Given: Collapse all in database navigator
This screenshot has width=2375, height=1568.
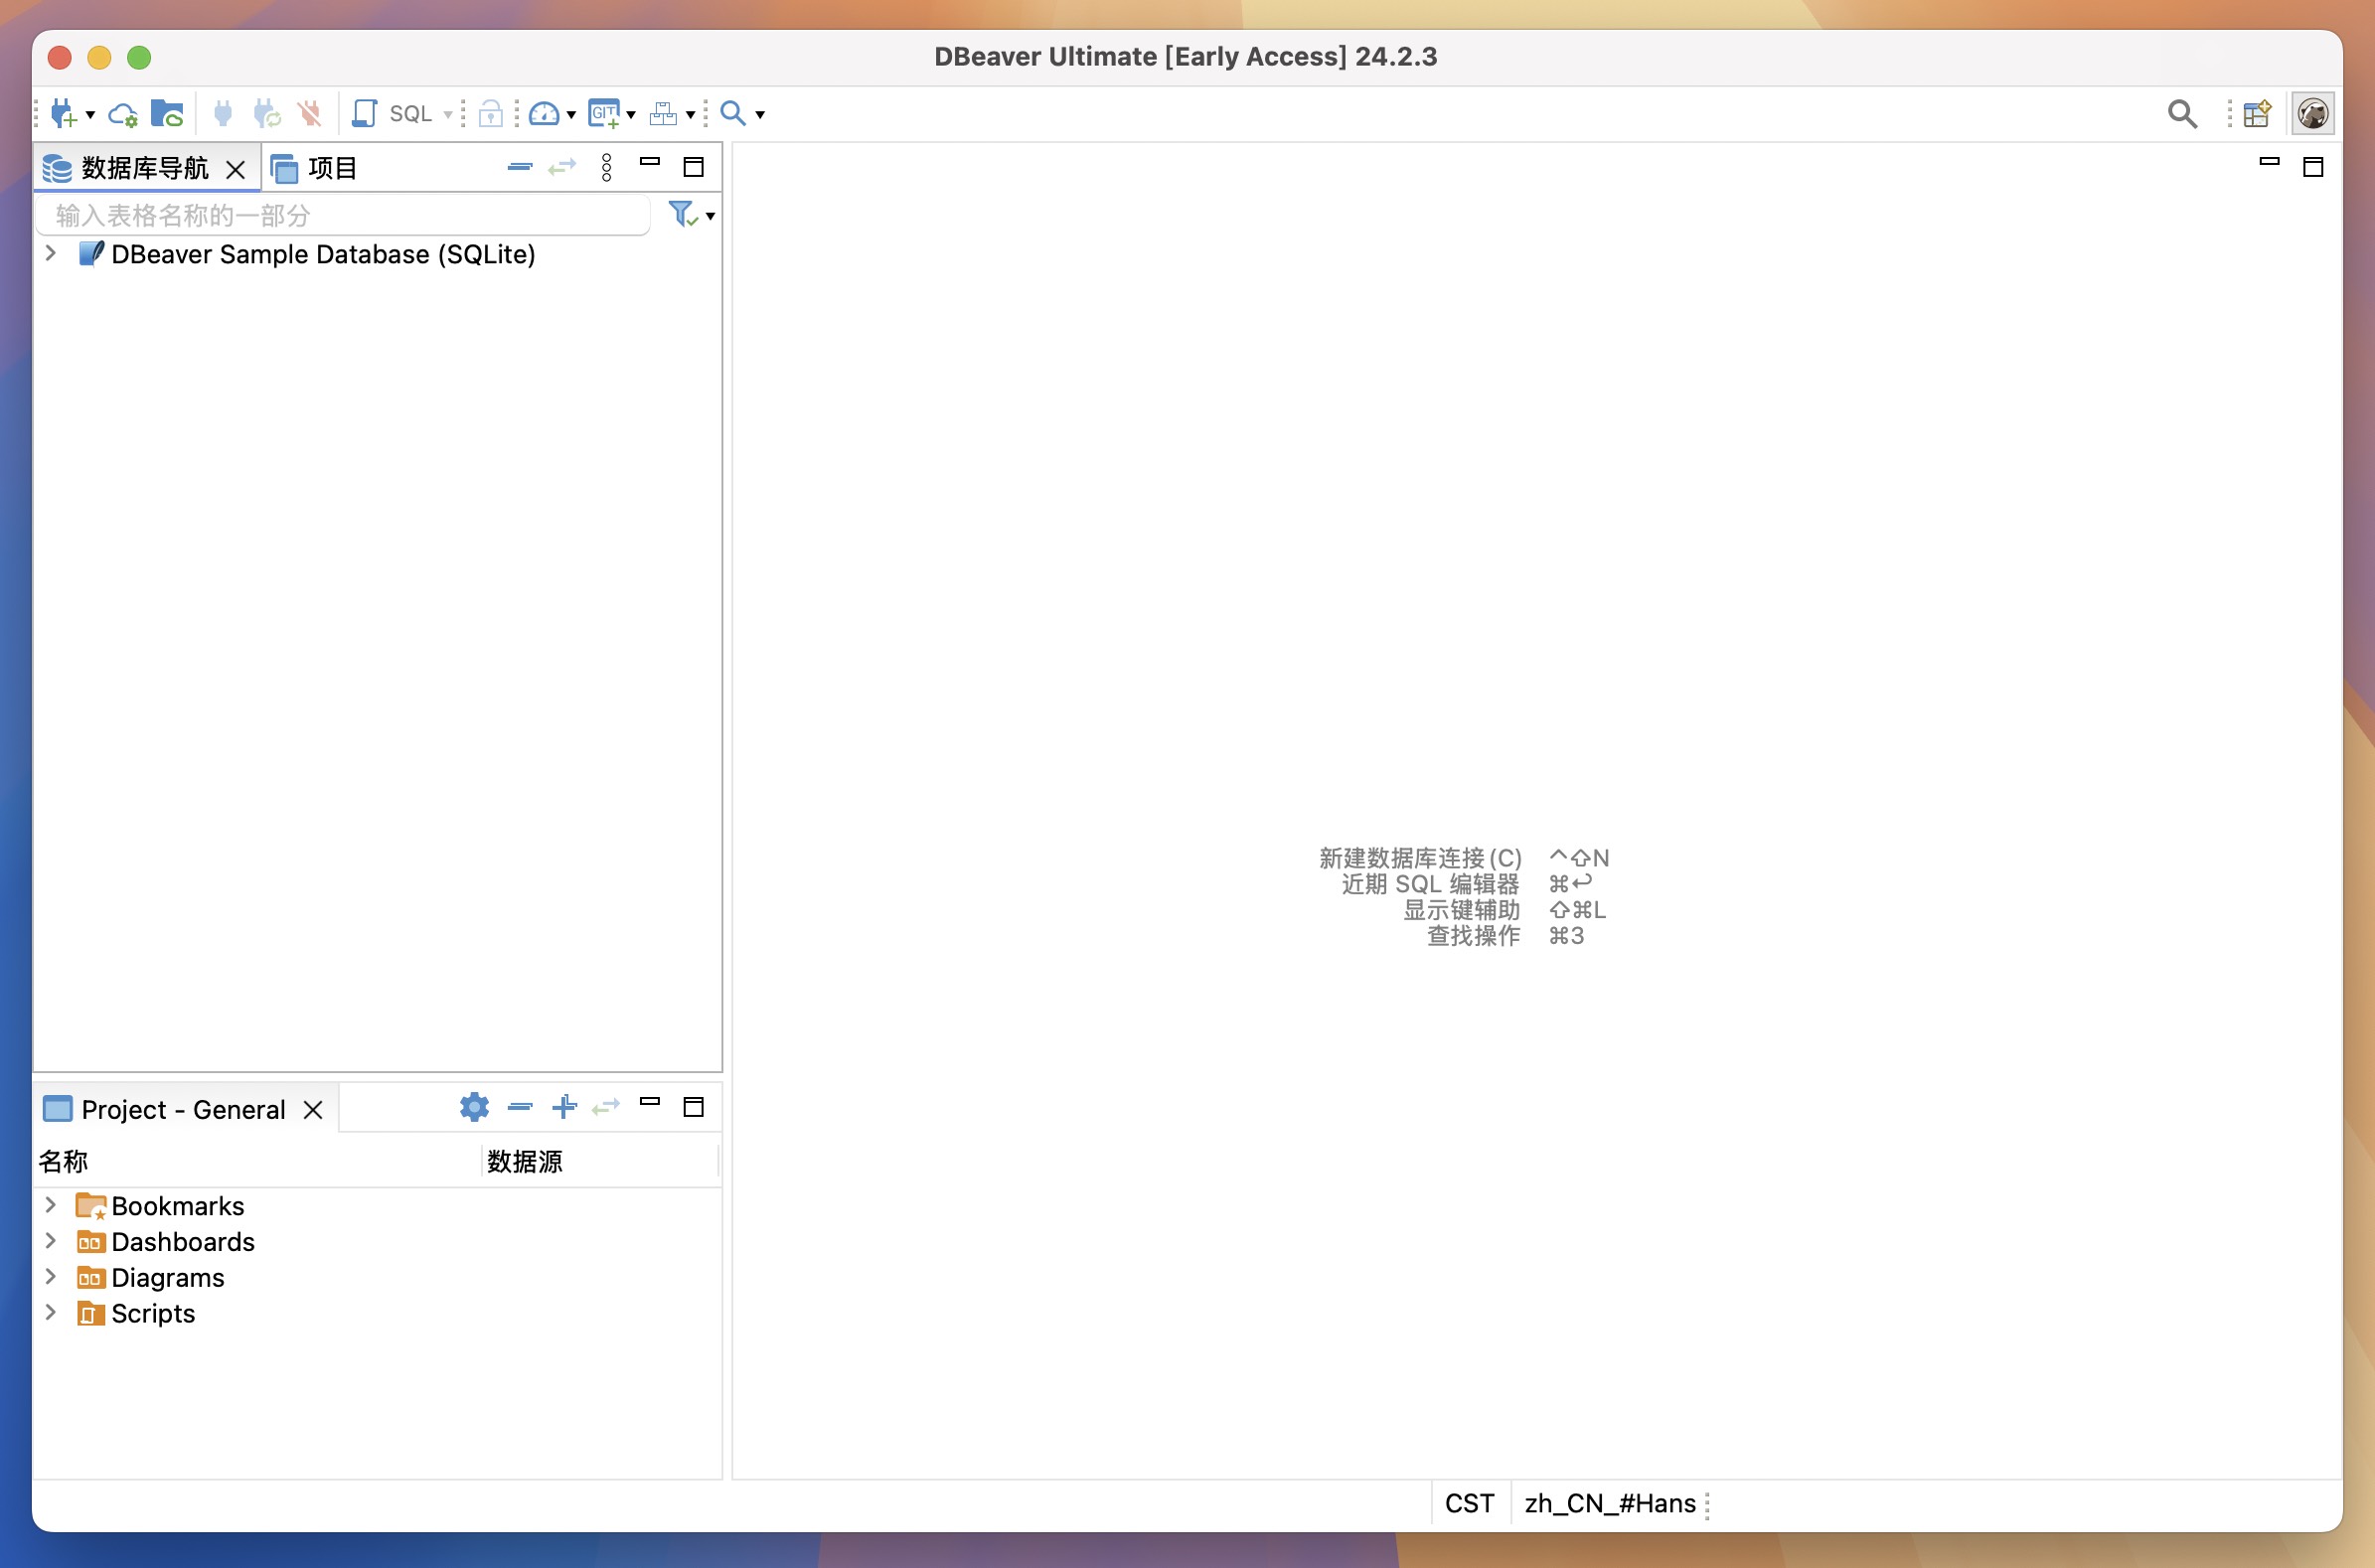Looking at the screenshot, I should (519, 167).
